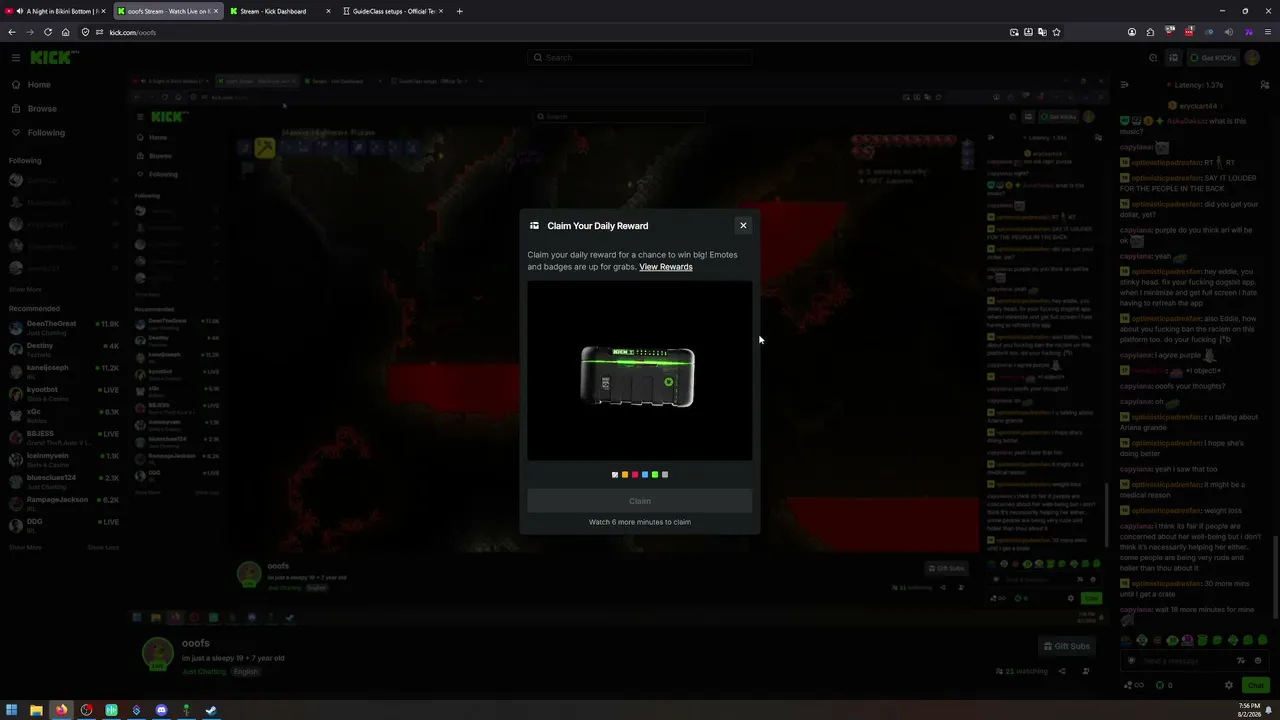Click the Gift Subs button
Viewport: 1280px width, 720px height.
(x=1066, y=646)
